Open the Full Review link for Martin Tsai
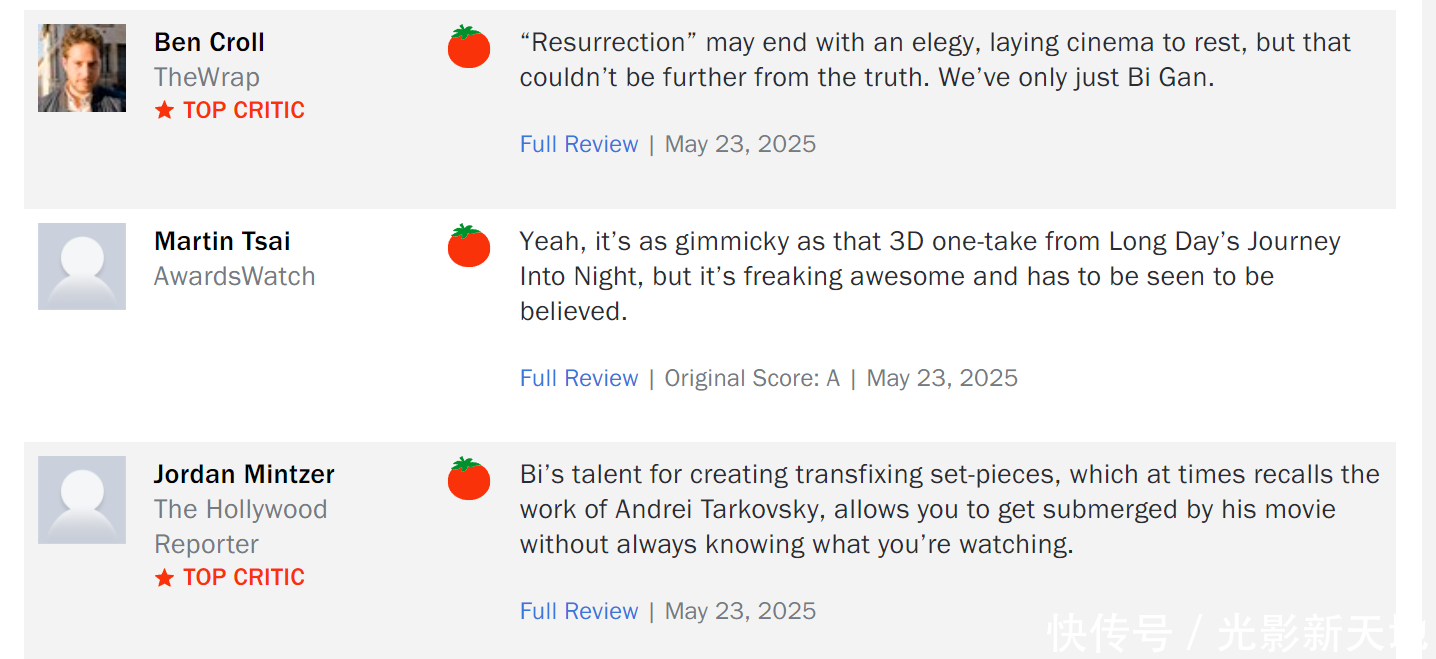Viewport: 1436px width, 659px height. [578, 378]
